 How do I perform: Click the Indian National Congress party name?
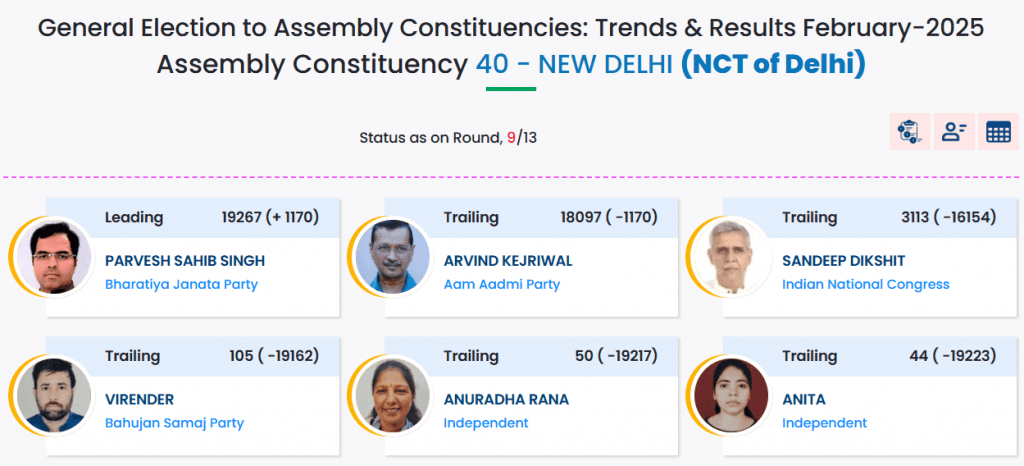click(x=865, y=284)
